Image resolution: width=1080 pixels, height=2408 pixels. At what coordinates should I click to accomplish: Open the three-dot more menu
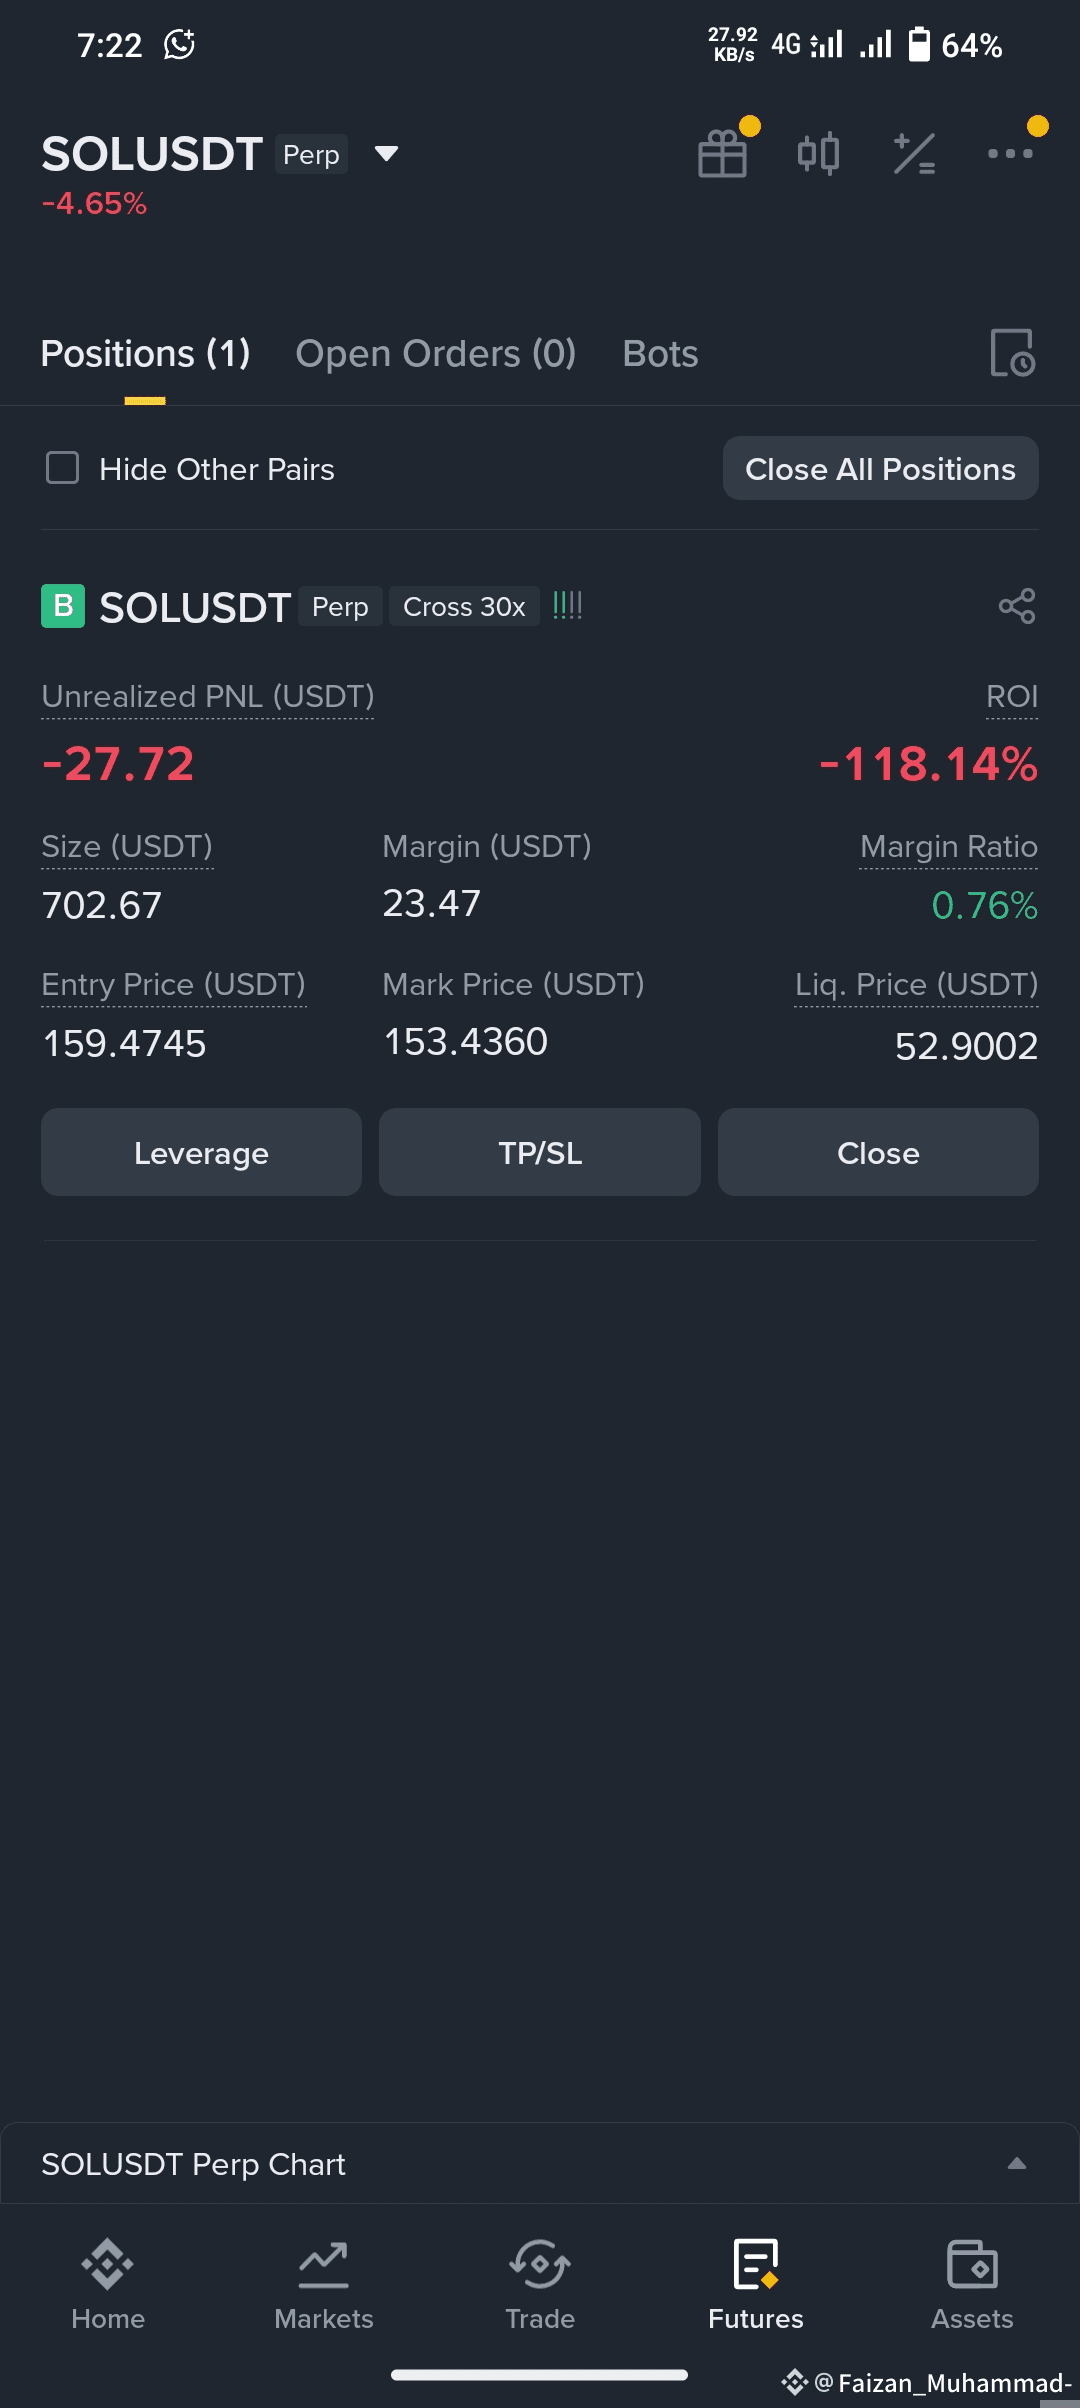1010,154
